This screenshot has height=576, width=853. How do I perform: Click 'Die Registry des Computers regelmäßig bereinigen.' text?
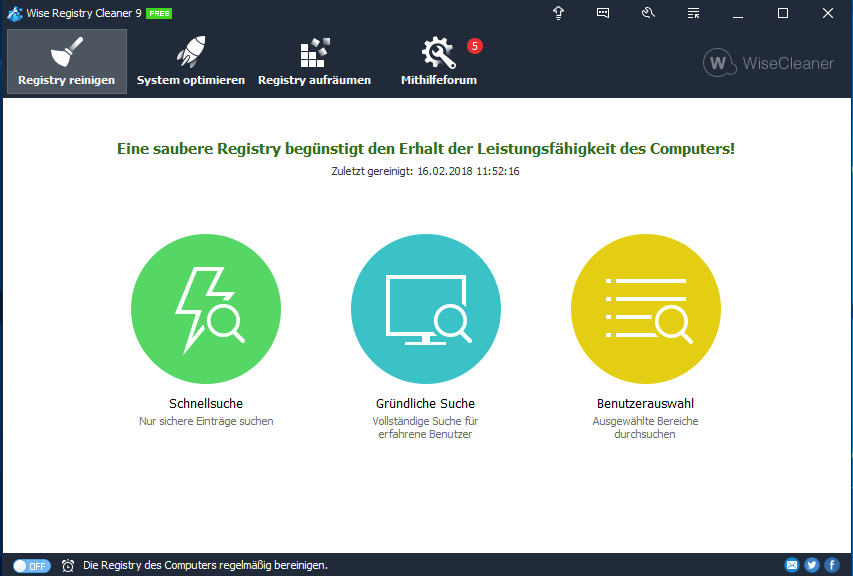pos(205,566)
